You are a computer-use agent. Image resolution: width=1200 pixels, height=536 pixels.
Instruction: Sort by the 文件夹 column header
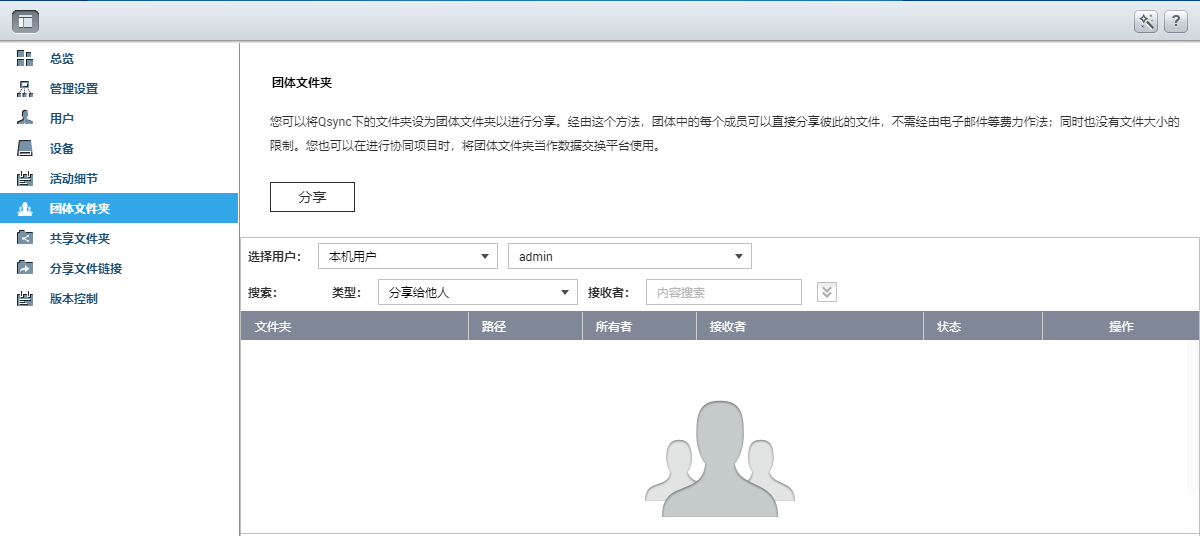(x=354, y=326)
